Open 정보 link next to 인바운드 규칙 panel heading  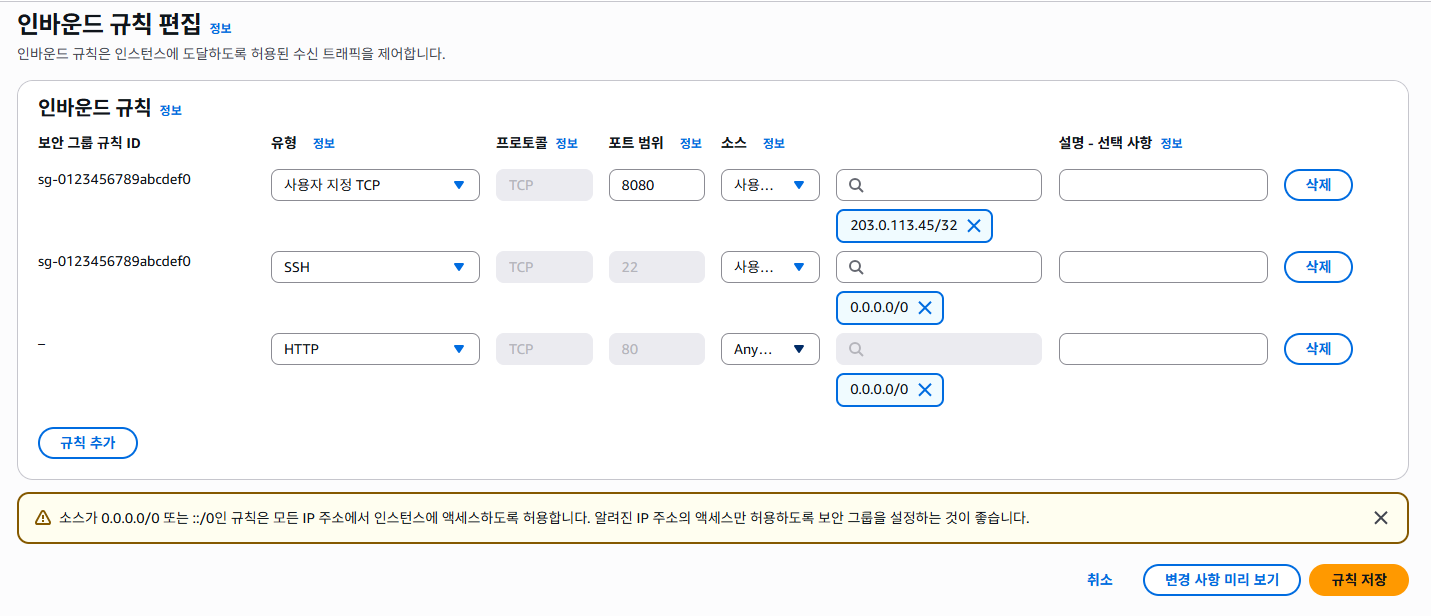171,111
